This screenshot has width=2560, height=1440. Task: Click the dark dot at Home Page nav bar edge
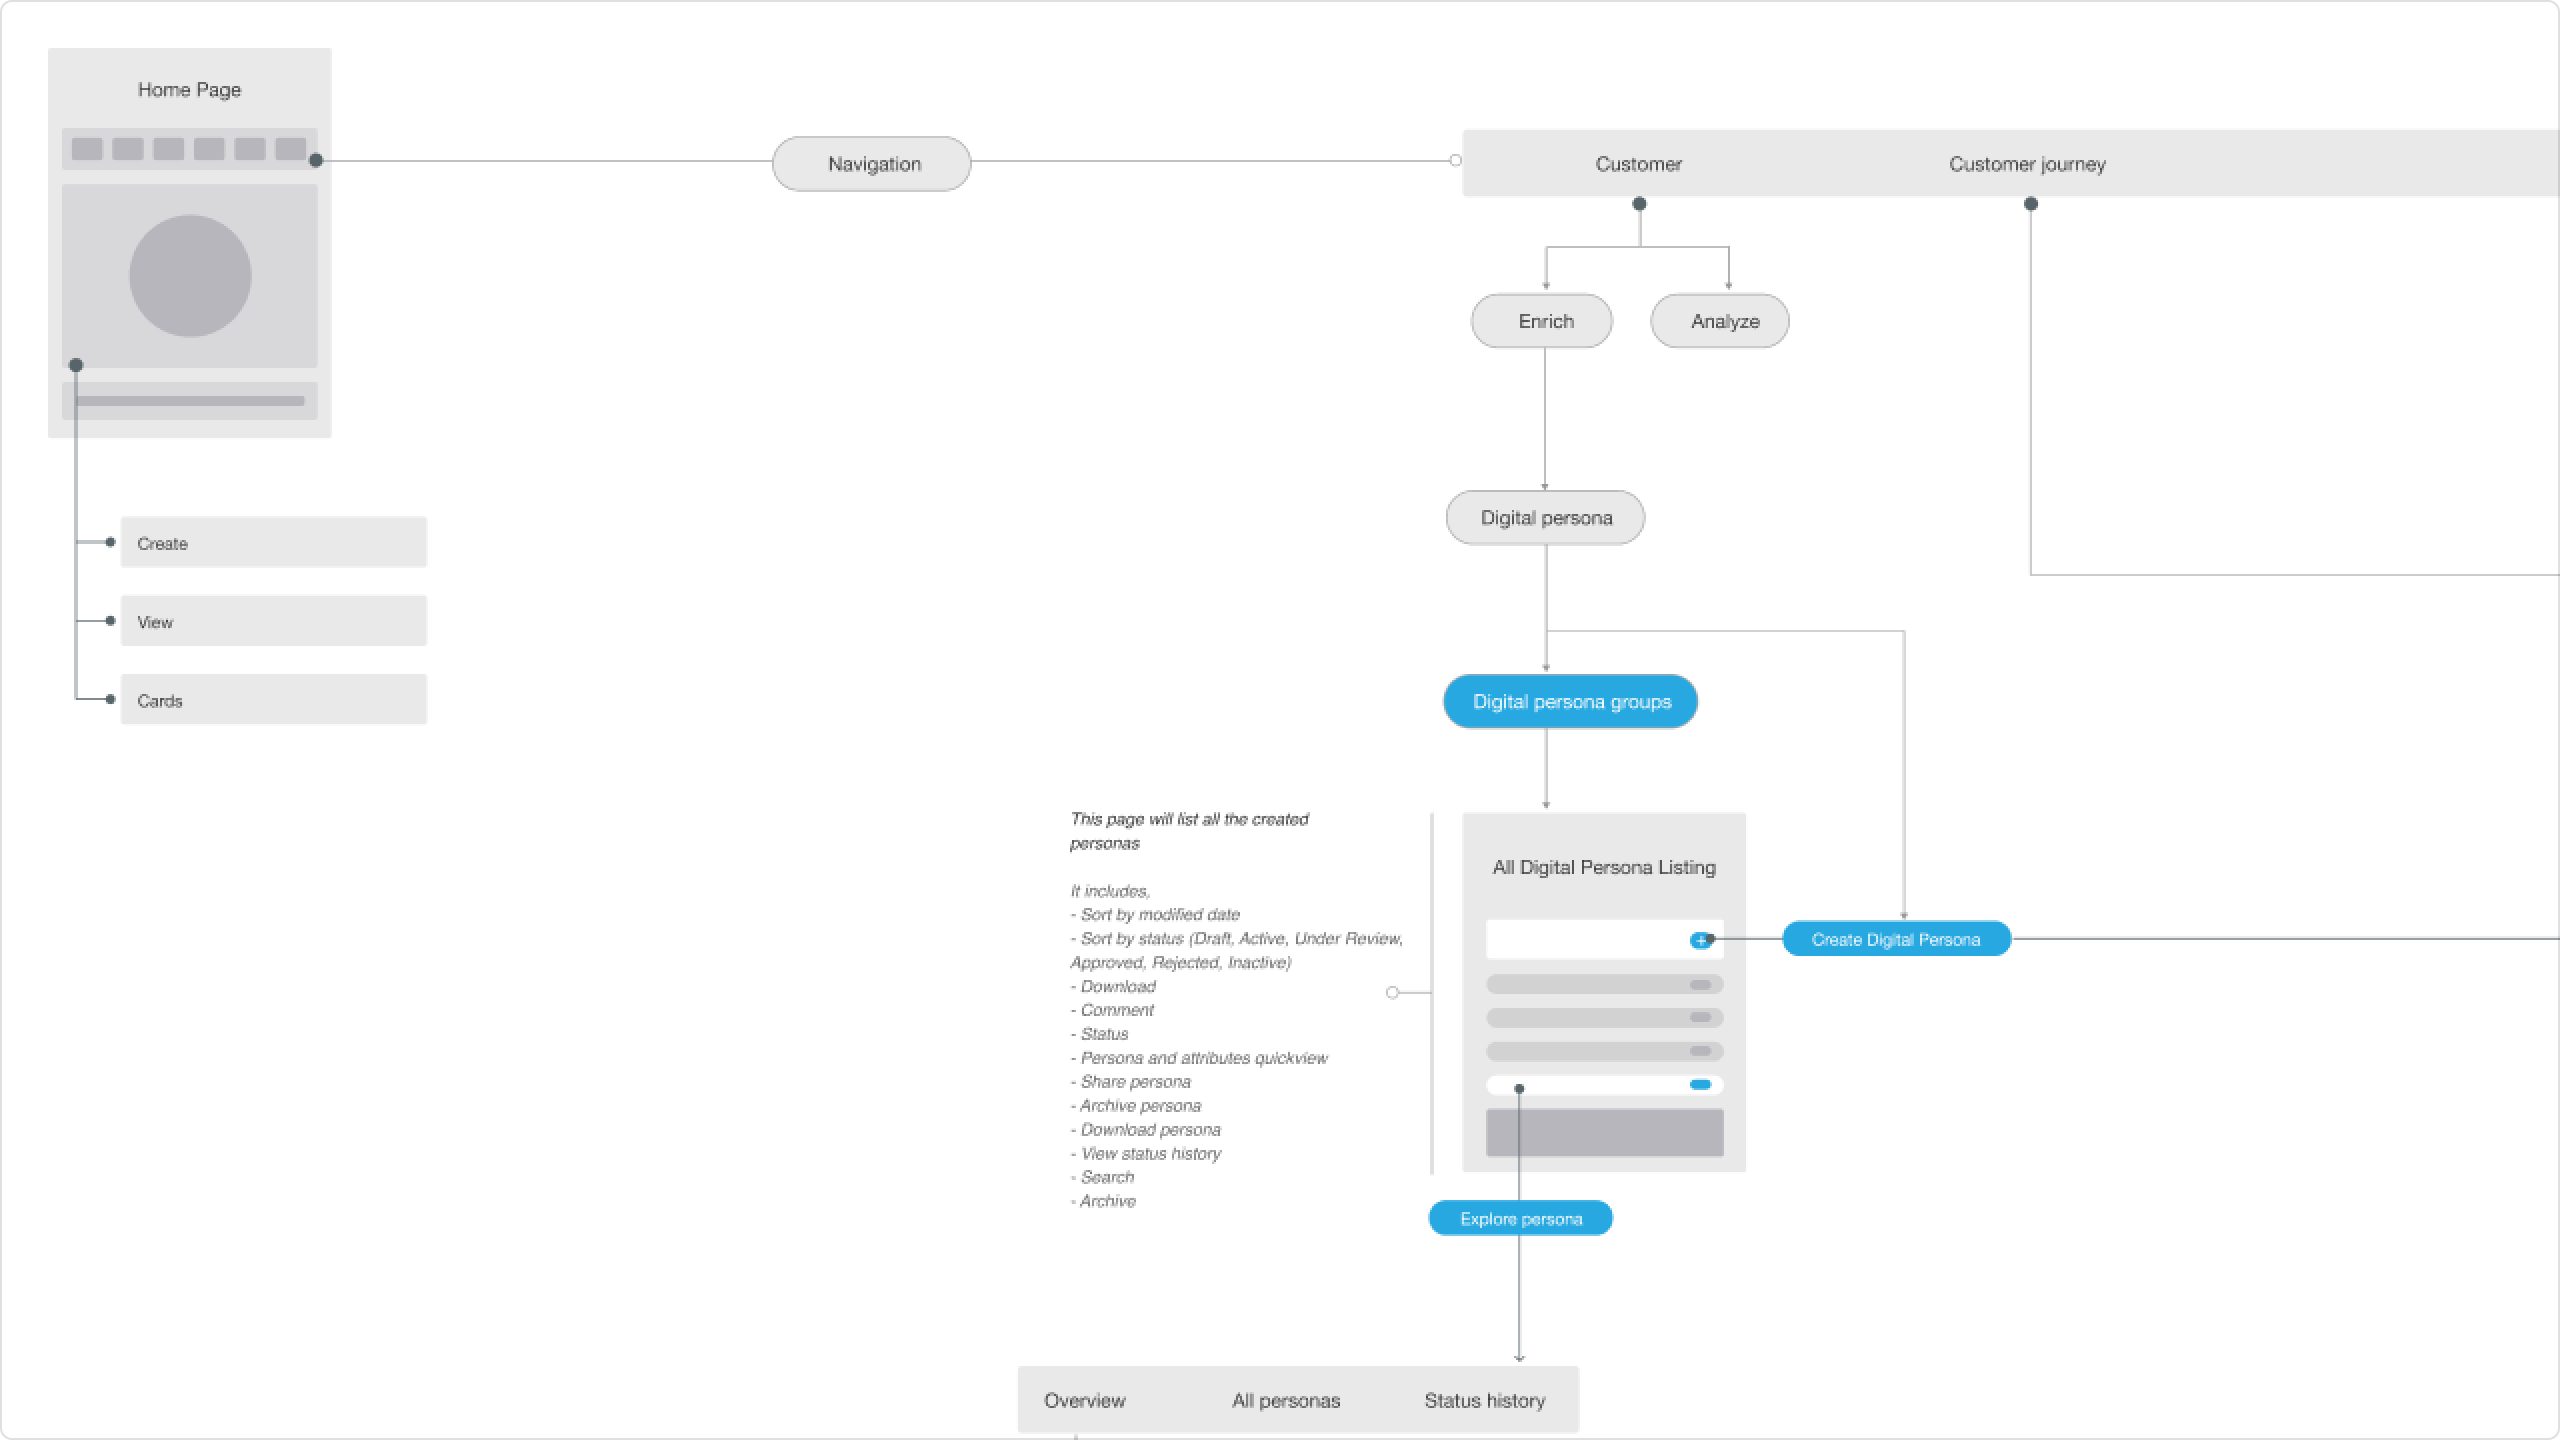point(316,160)
